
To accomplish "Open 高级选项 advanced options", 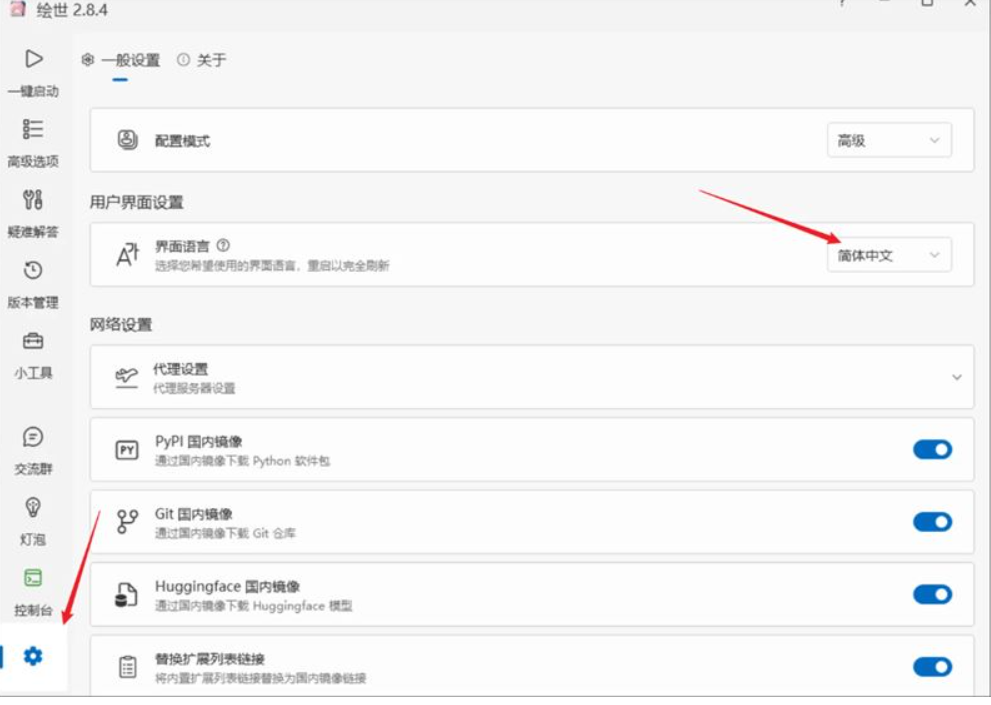I will (x=33, y=140).
